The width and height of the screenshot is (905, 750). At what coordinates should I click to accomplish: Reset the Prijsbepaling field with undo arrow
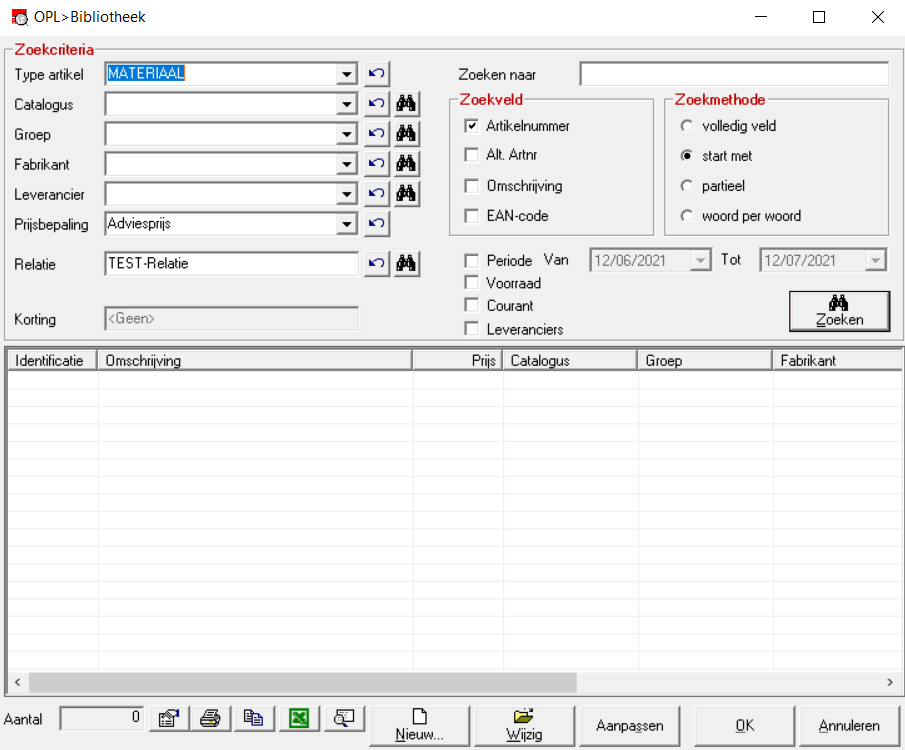[377, 224]
